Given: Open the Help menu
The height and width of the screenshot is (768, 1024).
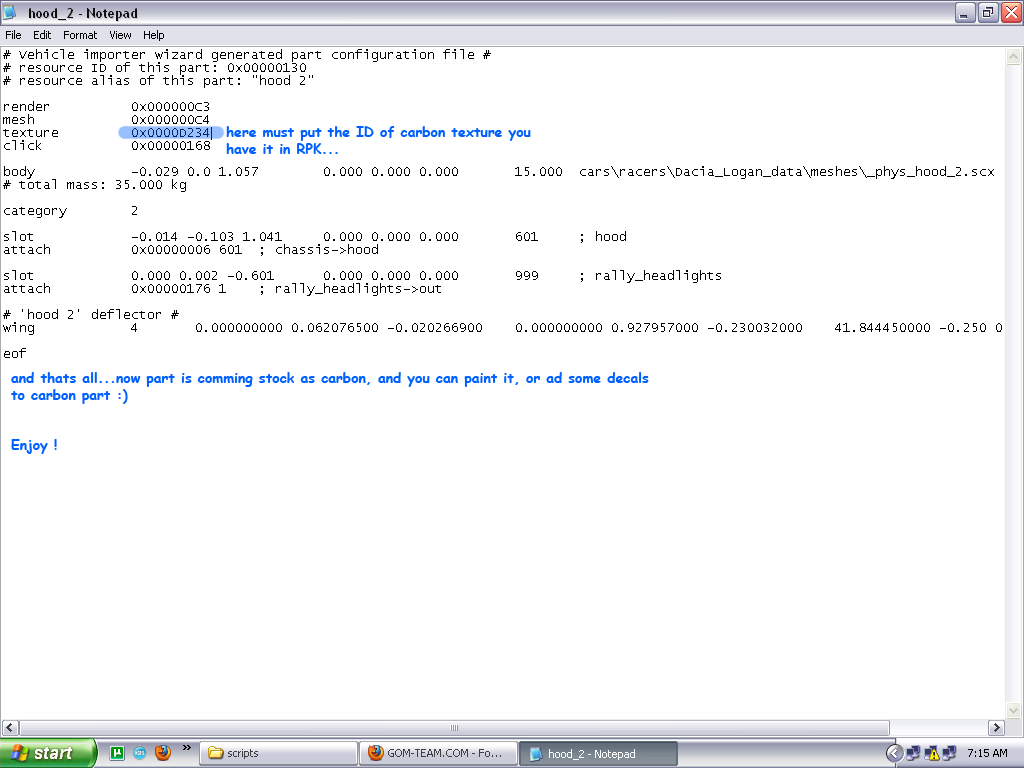Looking at the screenshot, I should click(153, 35).
